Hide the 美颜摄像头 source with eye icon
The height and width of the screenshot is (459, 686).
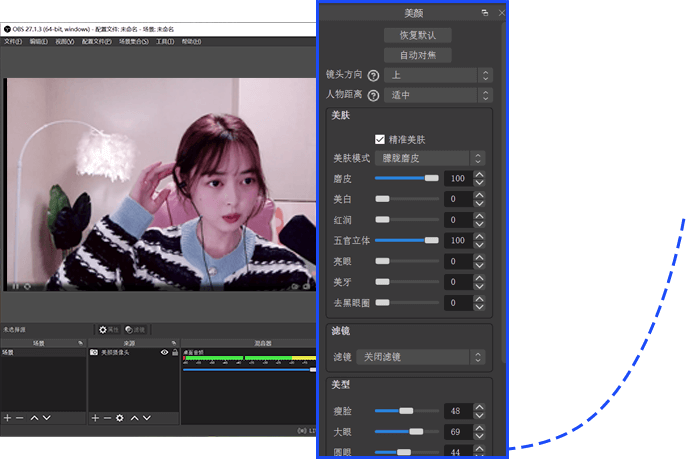point(165,353)
